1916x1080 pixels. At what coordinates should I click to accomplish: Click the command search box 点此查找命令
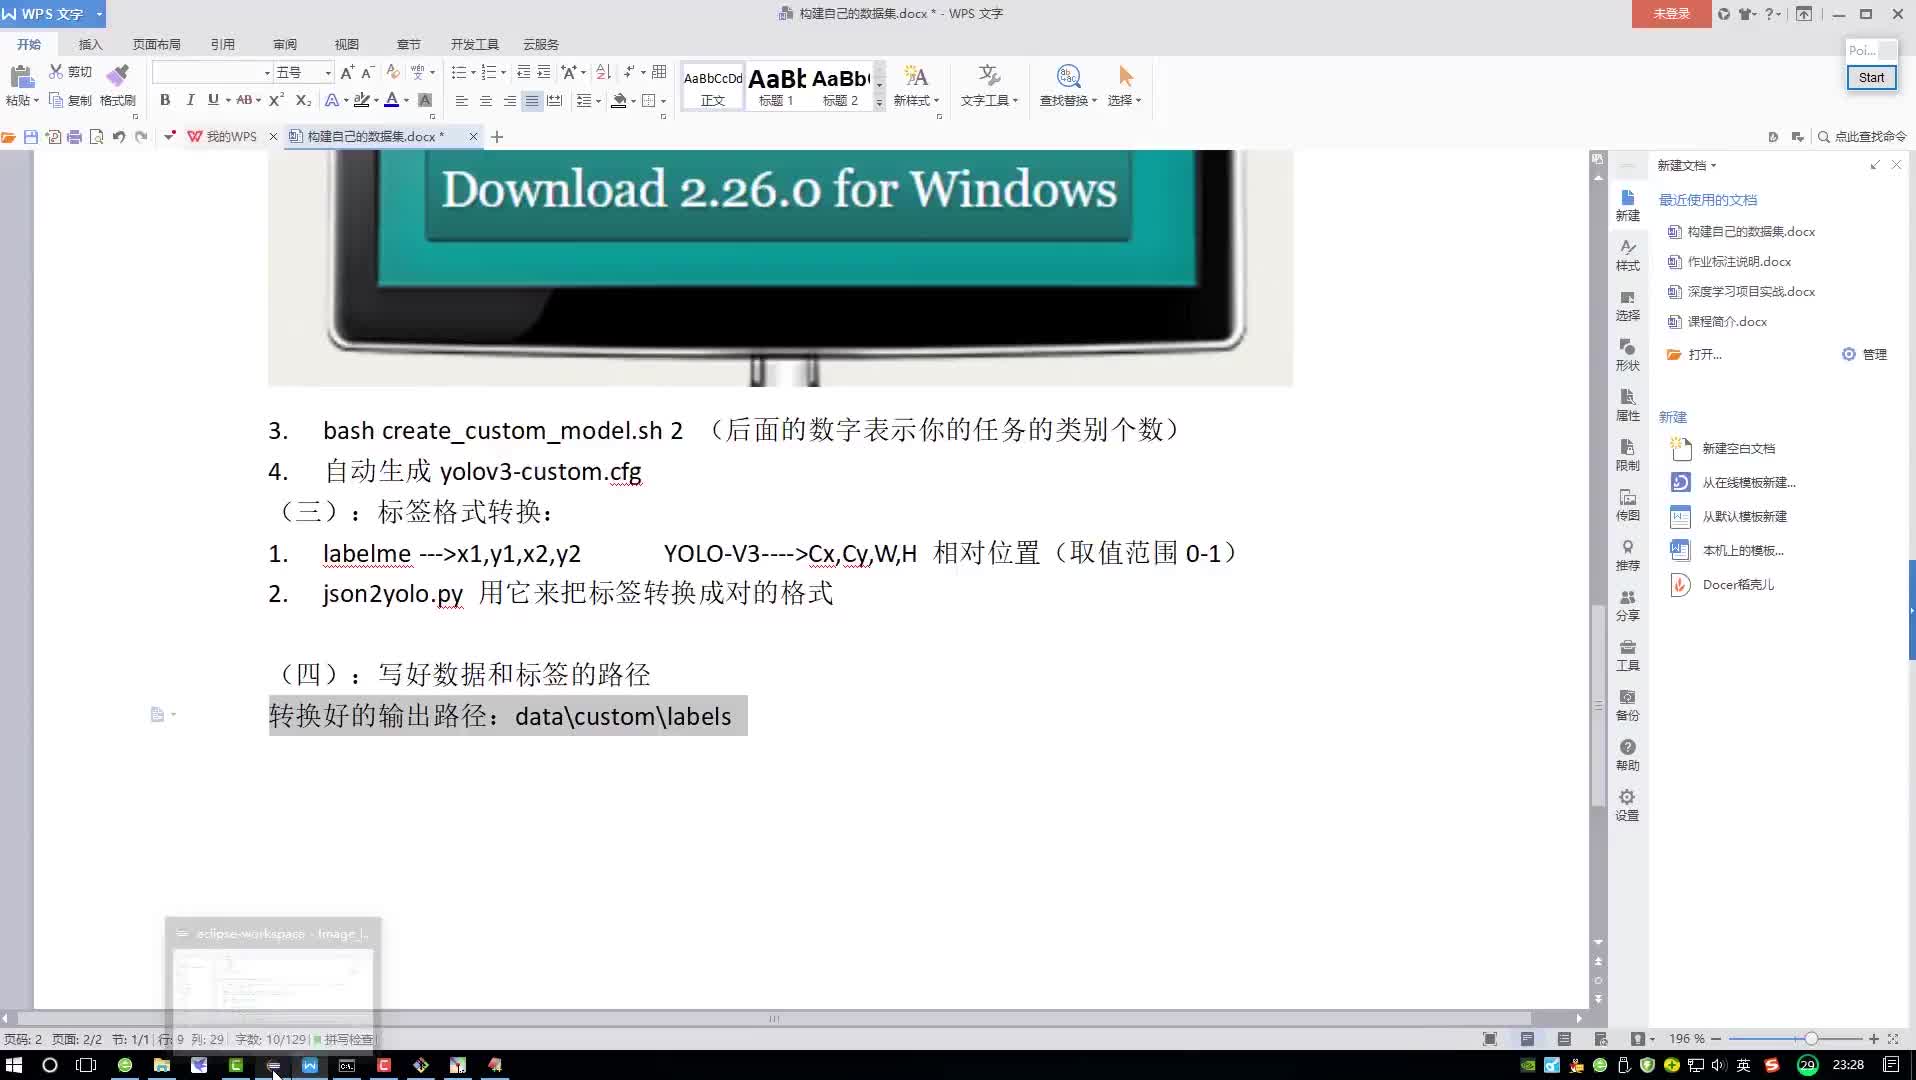point(1862,137)
